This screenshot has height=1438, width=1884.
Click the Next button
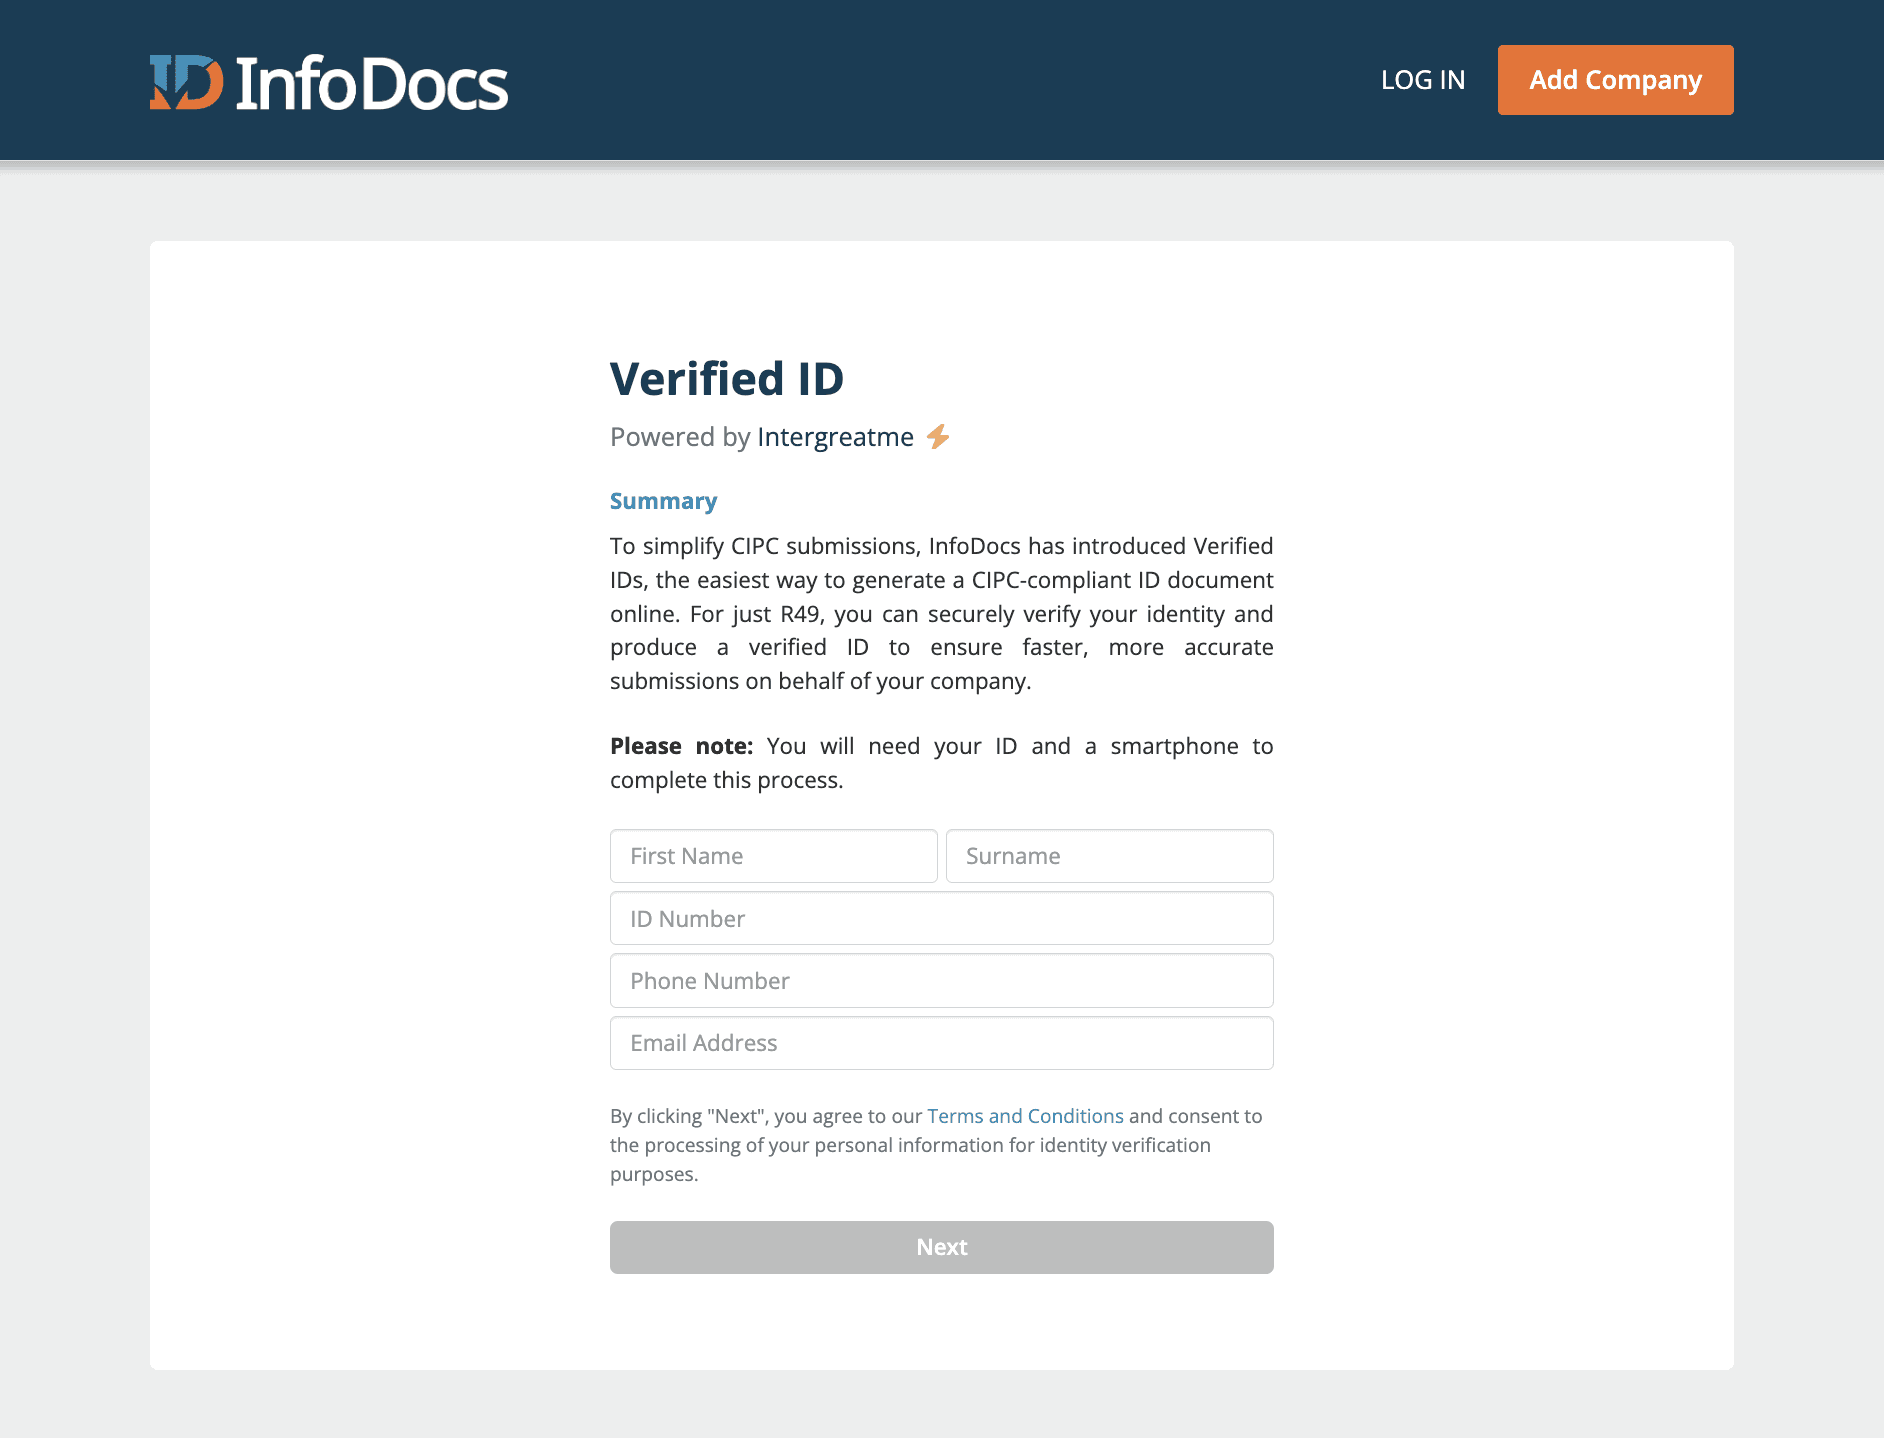point(942,1247)
